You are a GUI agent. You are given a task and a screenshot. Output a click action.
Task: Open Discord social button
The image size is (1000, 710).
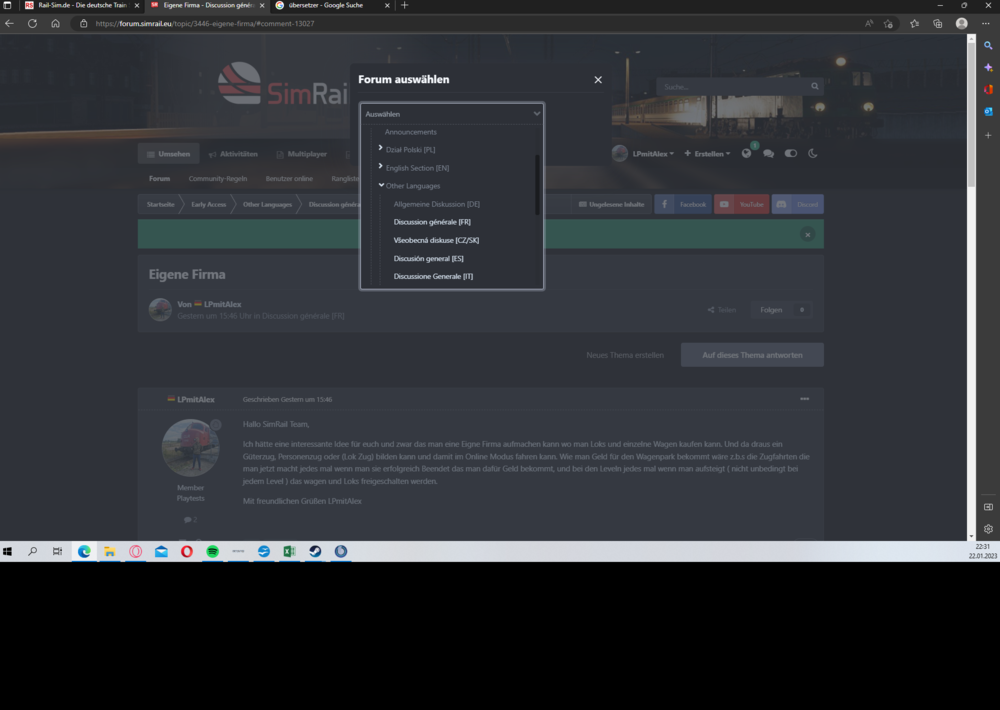[798, 204]
